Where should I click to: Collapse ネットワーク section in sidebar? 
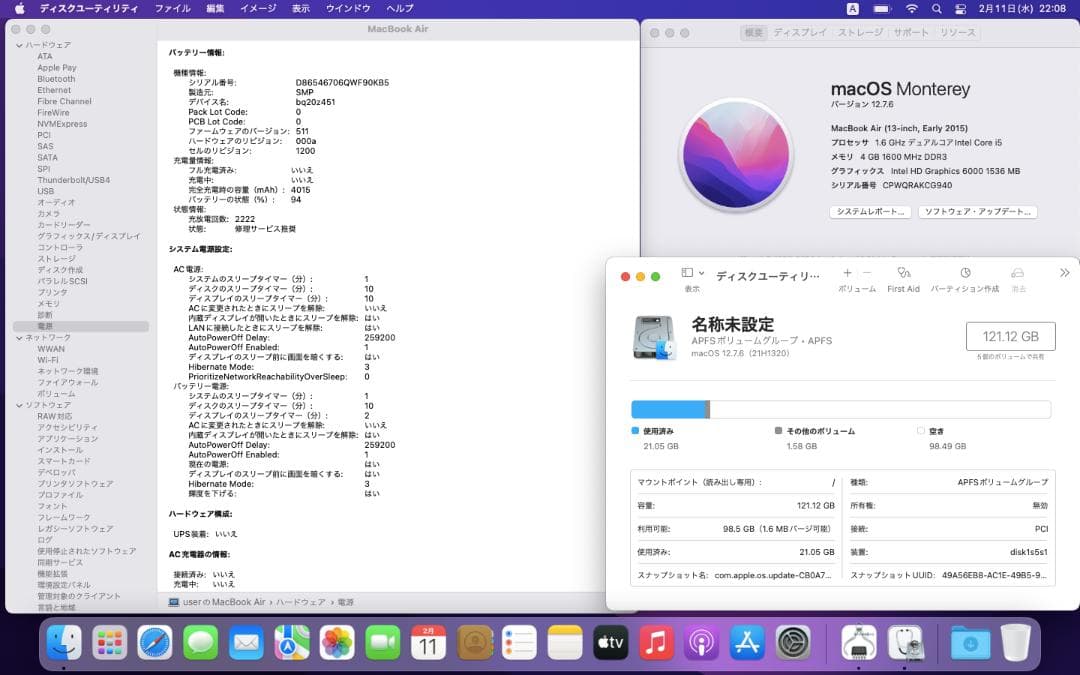[x=19, y=338]
